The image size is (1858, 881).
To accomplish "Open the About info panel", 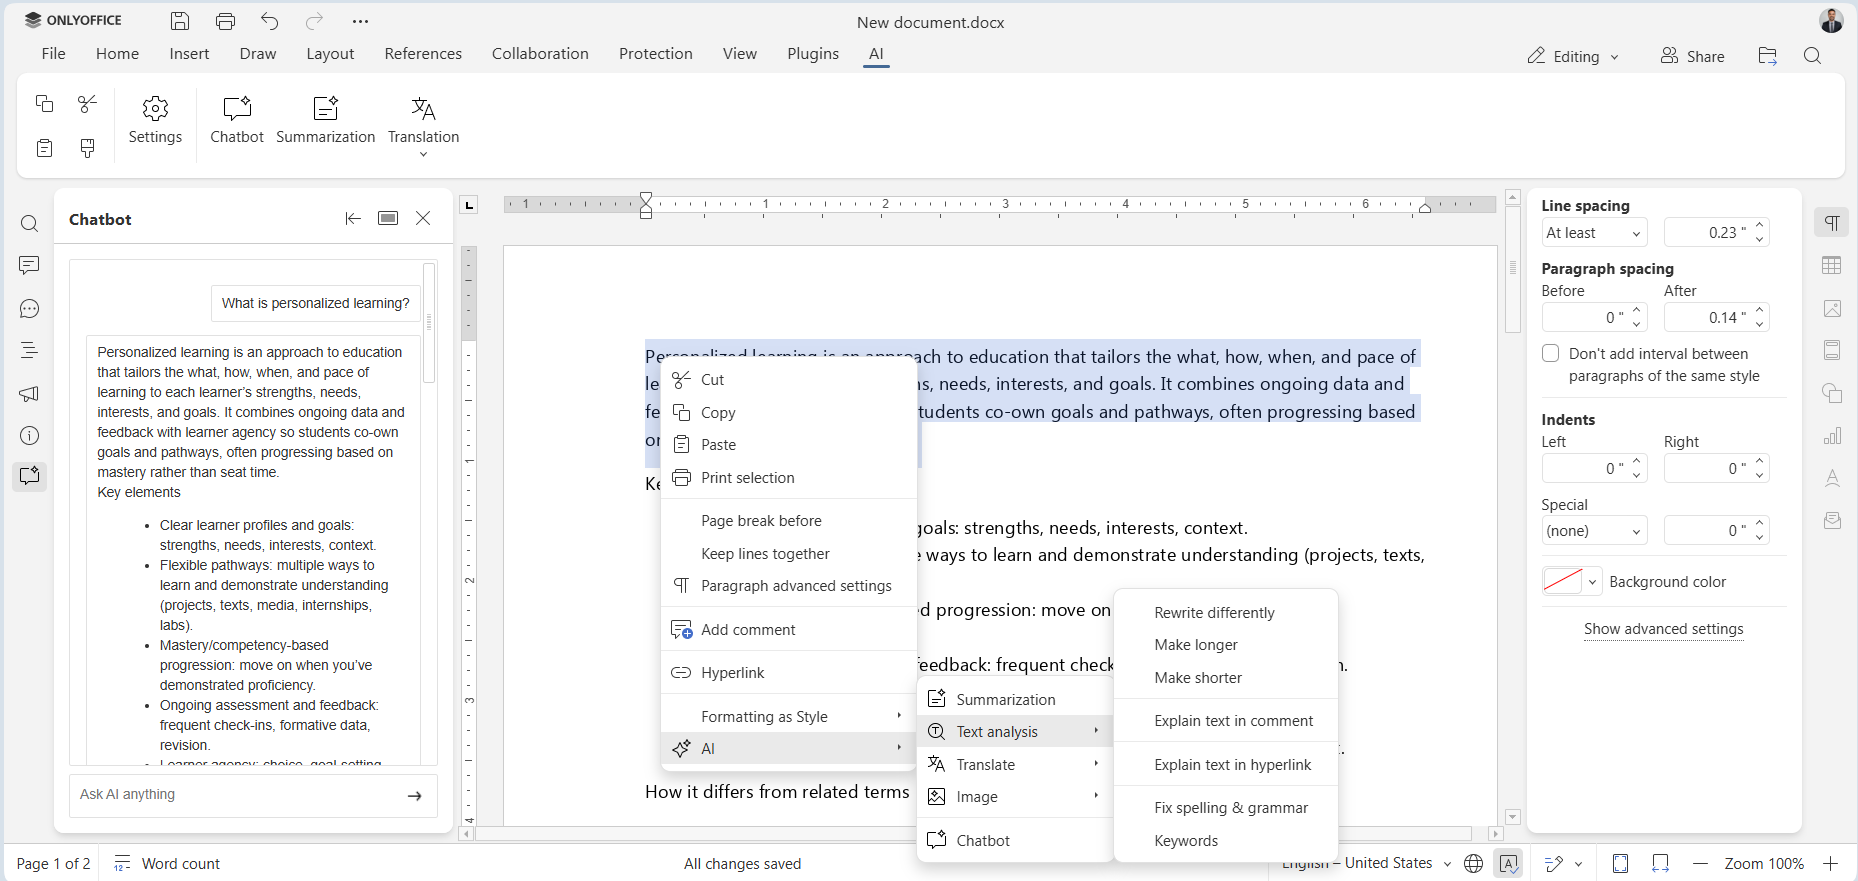I will pos(30,435).
